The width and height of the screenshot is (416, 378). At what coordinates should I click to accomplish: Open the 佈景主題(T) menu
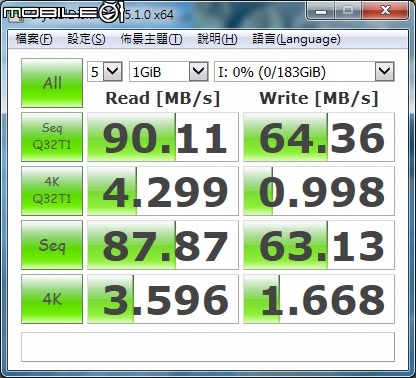(x=151, y=39)
